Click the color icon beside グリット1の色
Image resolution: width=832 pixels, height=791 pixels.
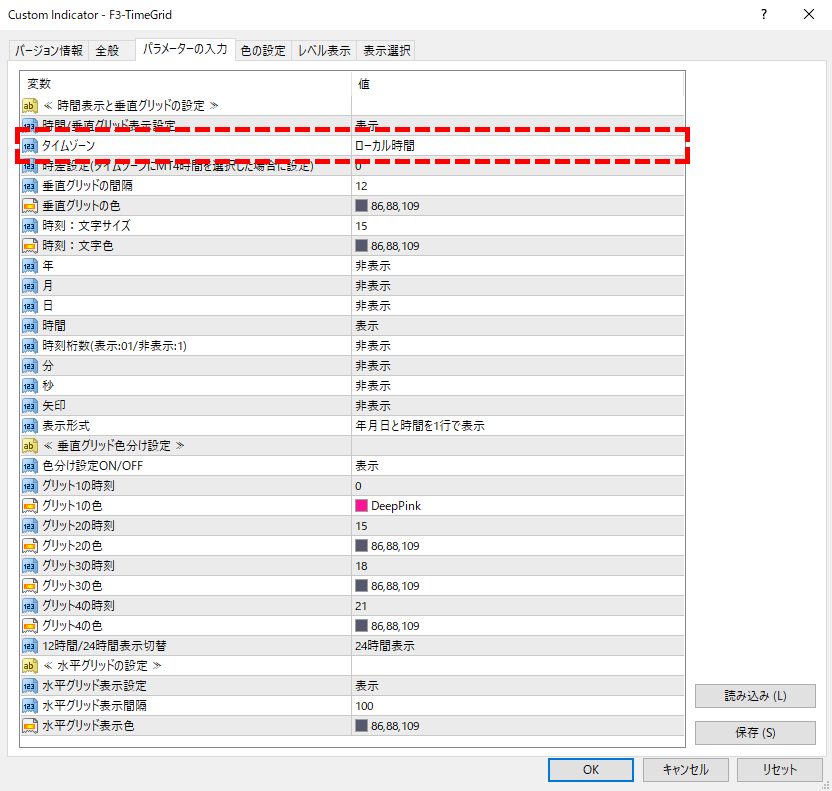(29, 506)
